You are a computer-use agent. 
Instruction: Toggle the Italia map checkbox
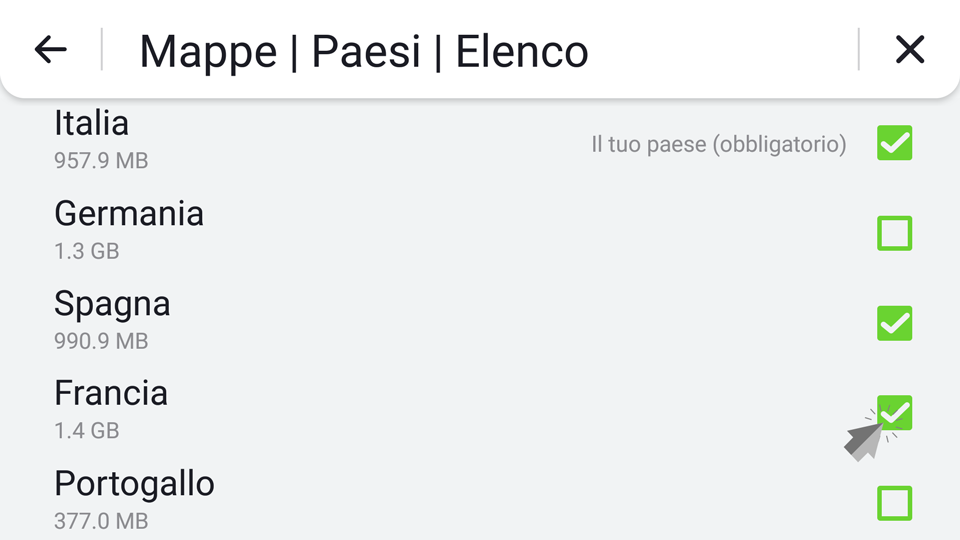click(x=894, y=143)
